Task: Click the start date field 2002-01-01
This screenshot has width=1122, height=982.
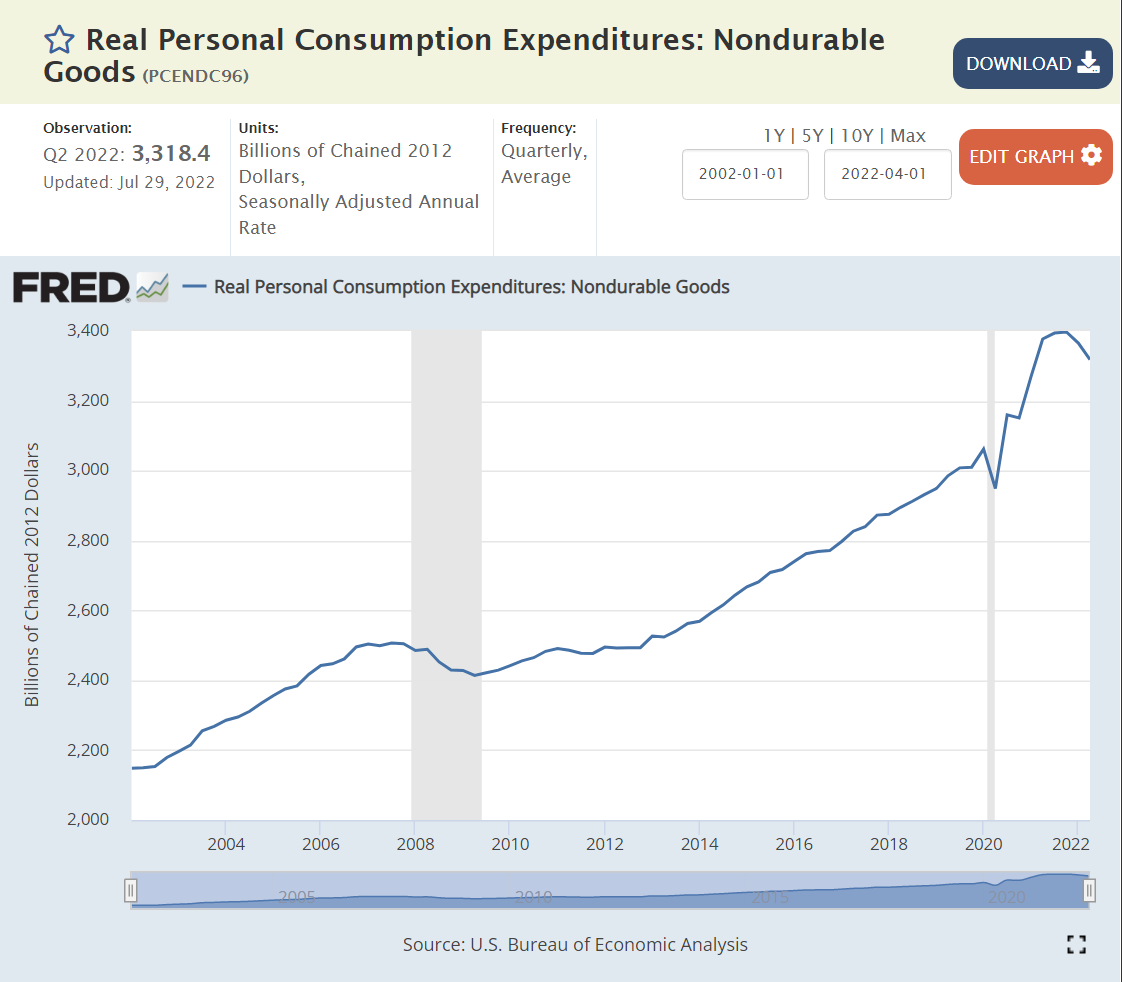Action: tap(745, 174)
